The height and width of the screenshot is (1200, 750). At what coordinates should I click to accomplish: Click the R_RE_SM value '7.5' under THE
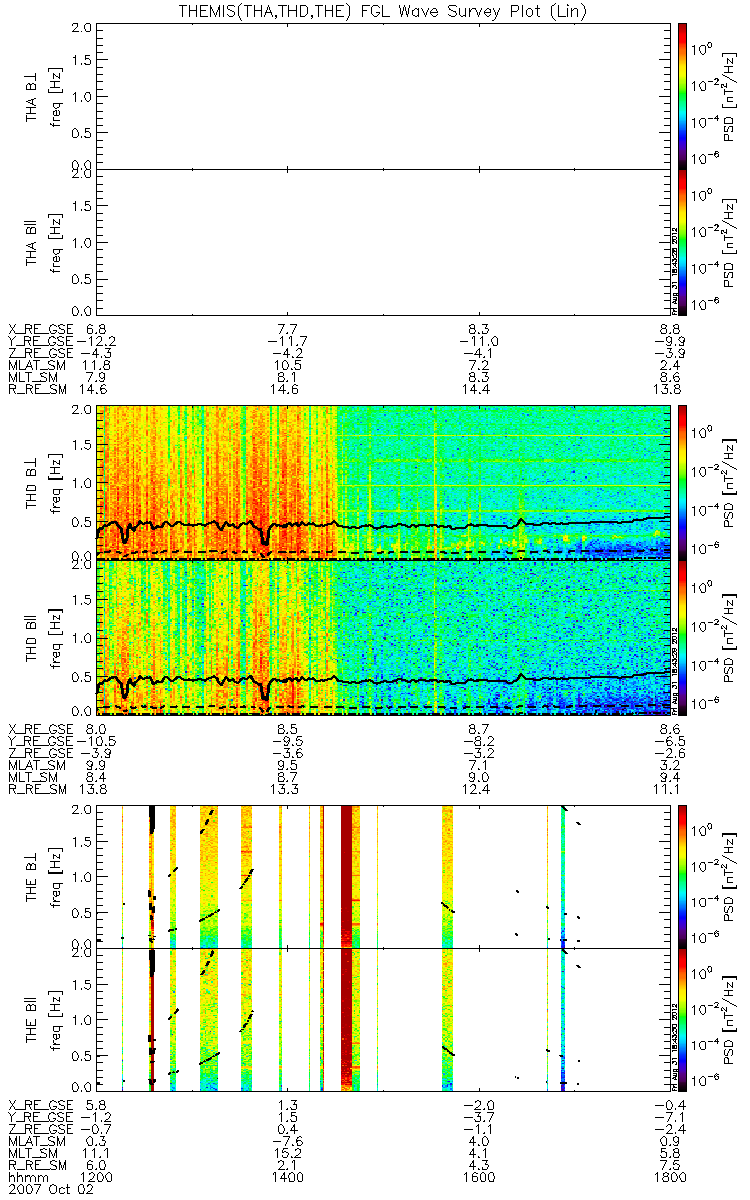670,1165
